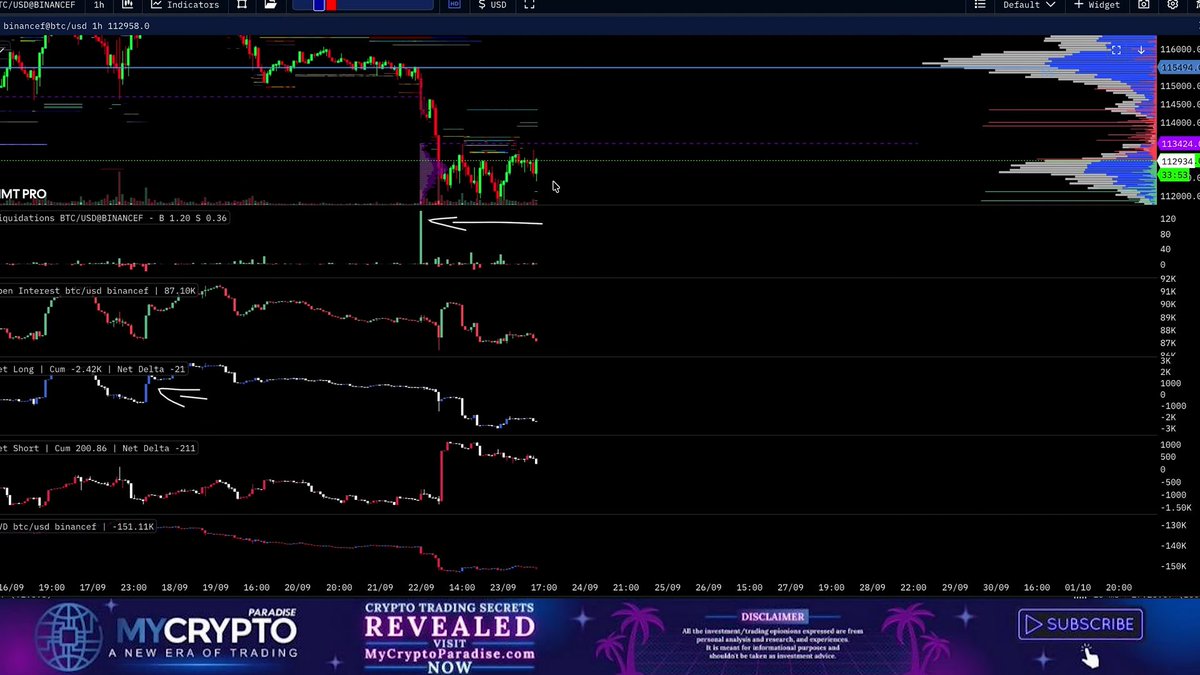This screenshot has width=1200, height=675.
Task: Click the green 112934 current price label
Action: tap(1179, 161)
